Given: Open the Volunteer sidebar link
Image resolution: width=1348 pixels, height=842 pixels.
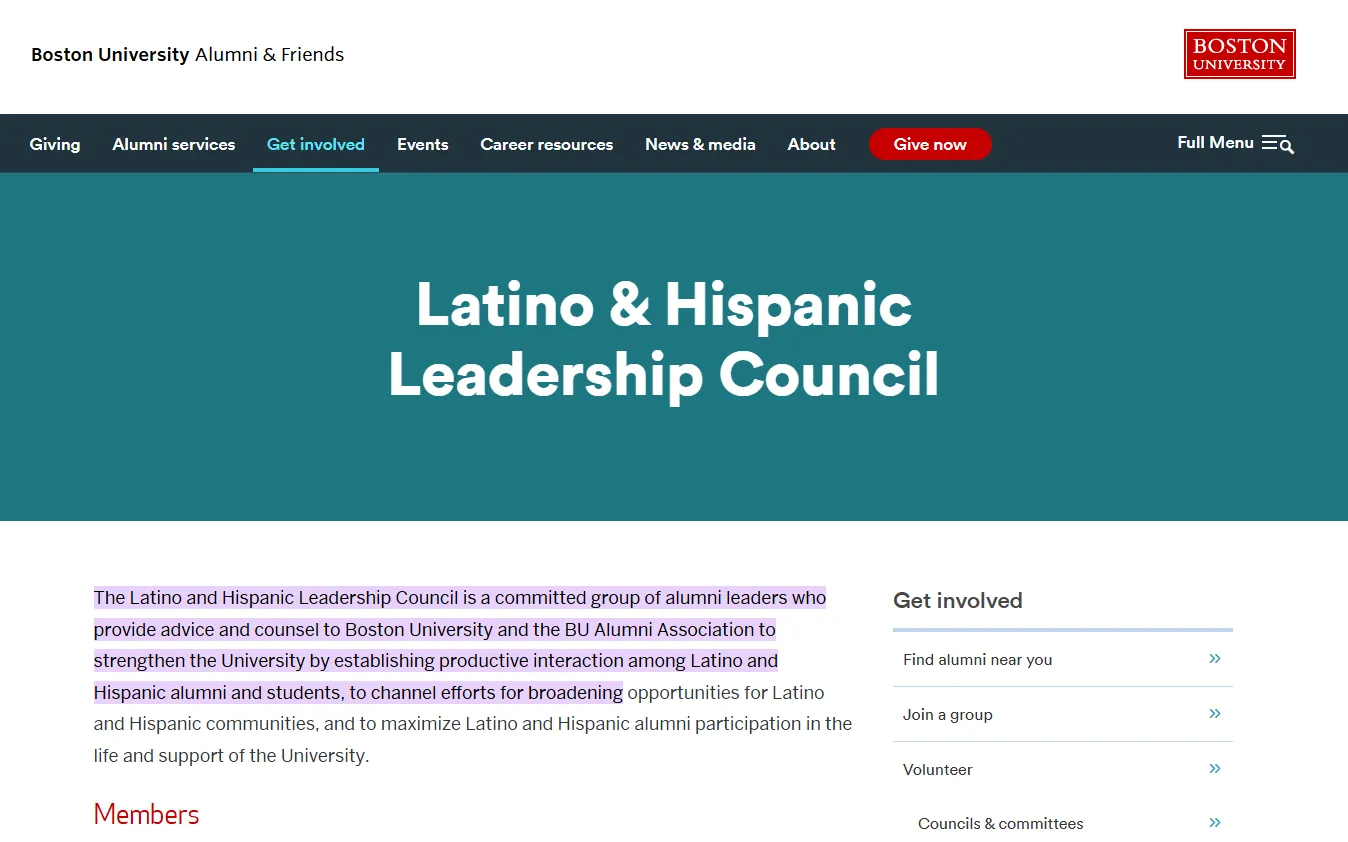Looking at the screenshot, I should click(x=938, y=769).
